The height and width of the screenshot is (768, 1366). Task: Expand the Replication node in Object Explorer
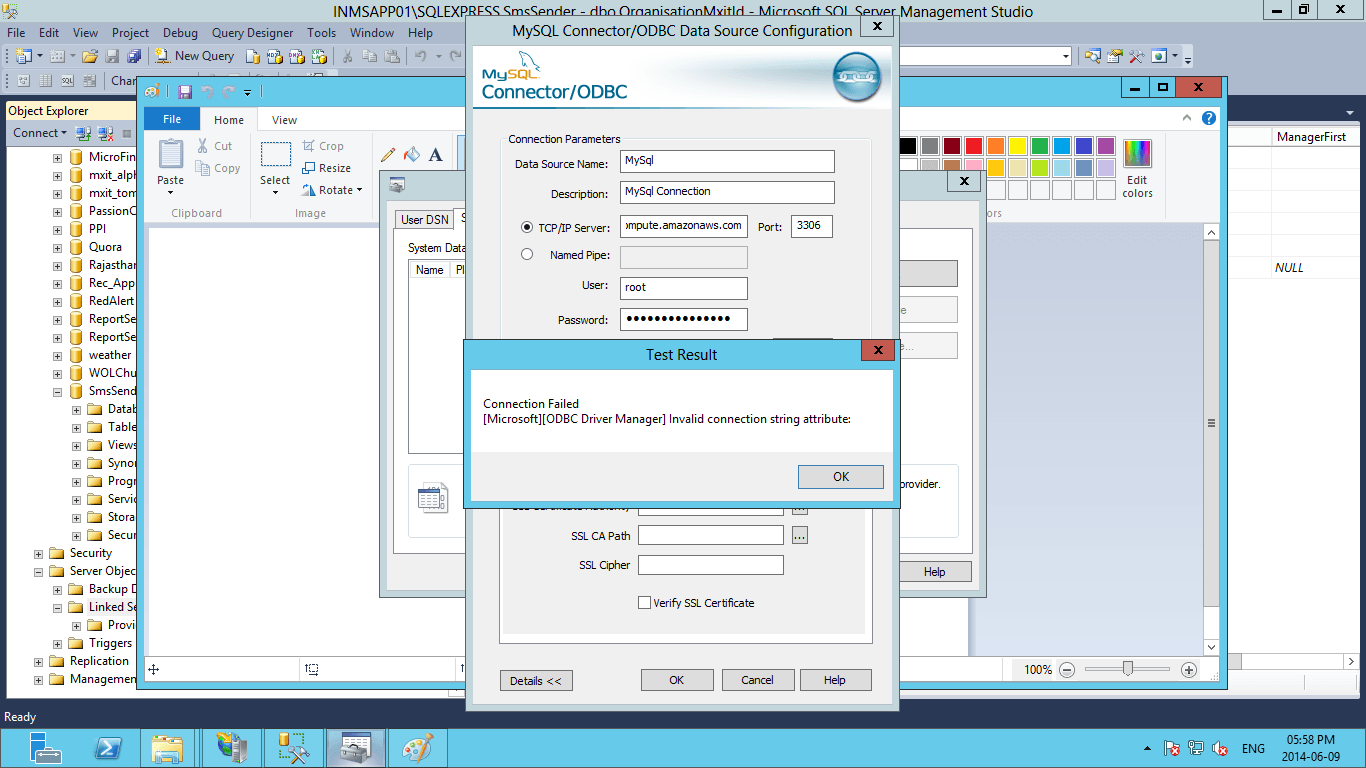pos(39,661)
